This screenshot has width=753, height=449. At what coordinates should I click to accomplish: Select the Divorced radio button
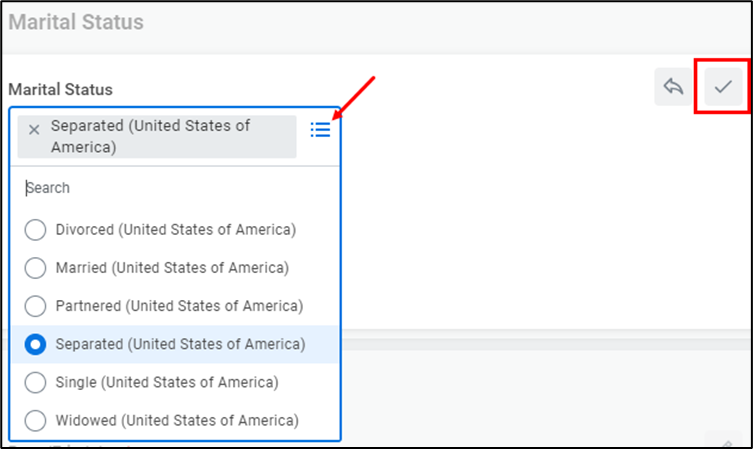pyautogui.click(x=35, y=230)
